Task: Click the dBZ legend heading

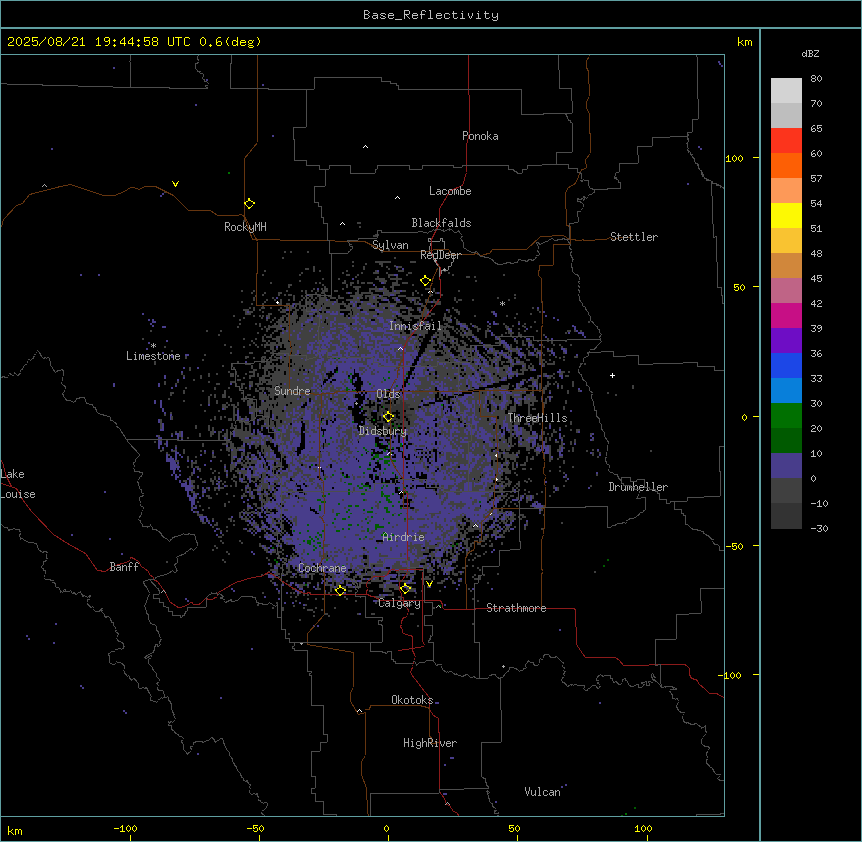Action: 810,53
